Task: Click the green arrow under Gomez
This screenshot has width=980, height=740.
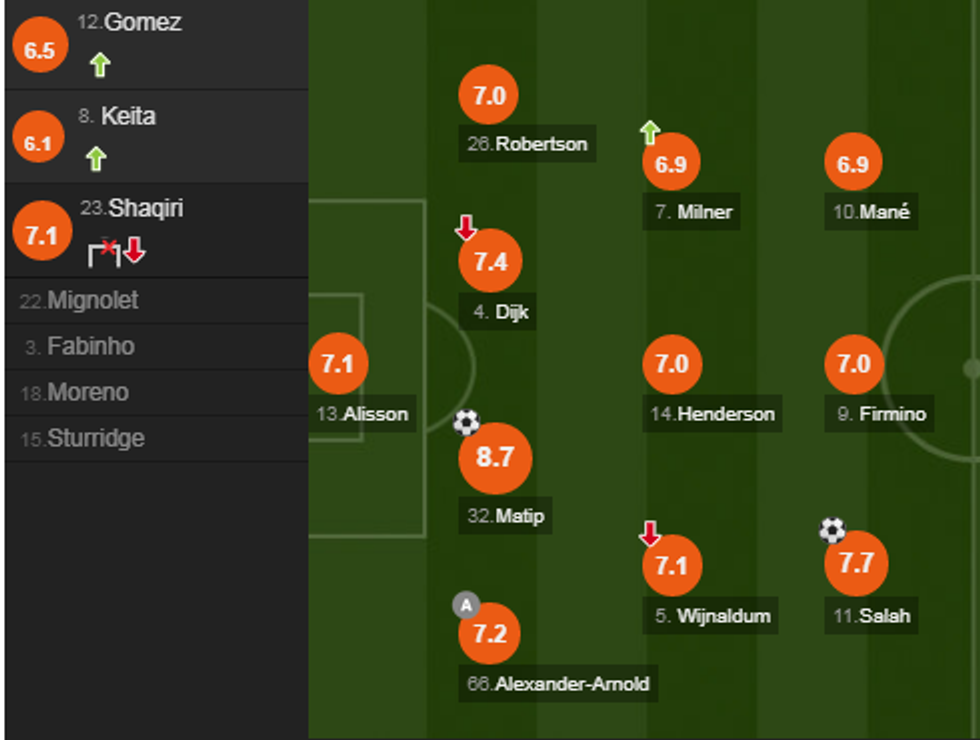Action: [99, 66]
